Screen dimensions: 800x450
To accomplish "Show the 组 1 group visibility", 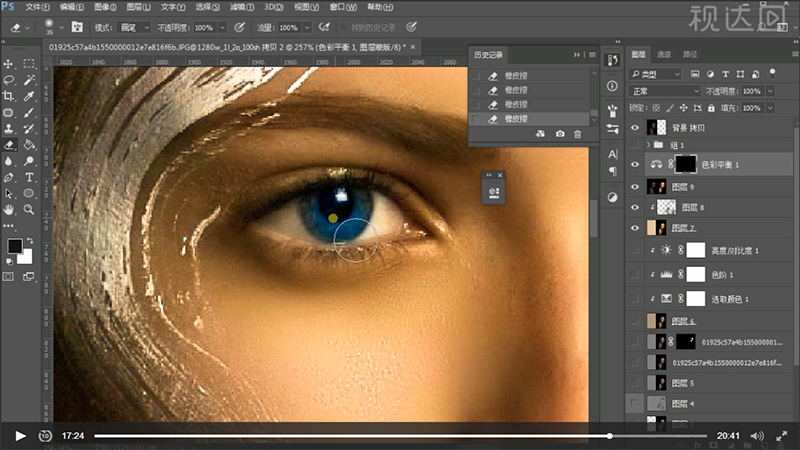I will (x=635, y=145).
